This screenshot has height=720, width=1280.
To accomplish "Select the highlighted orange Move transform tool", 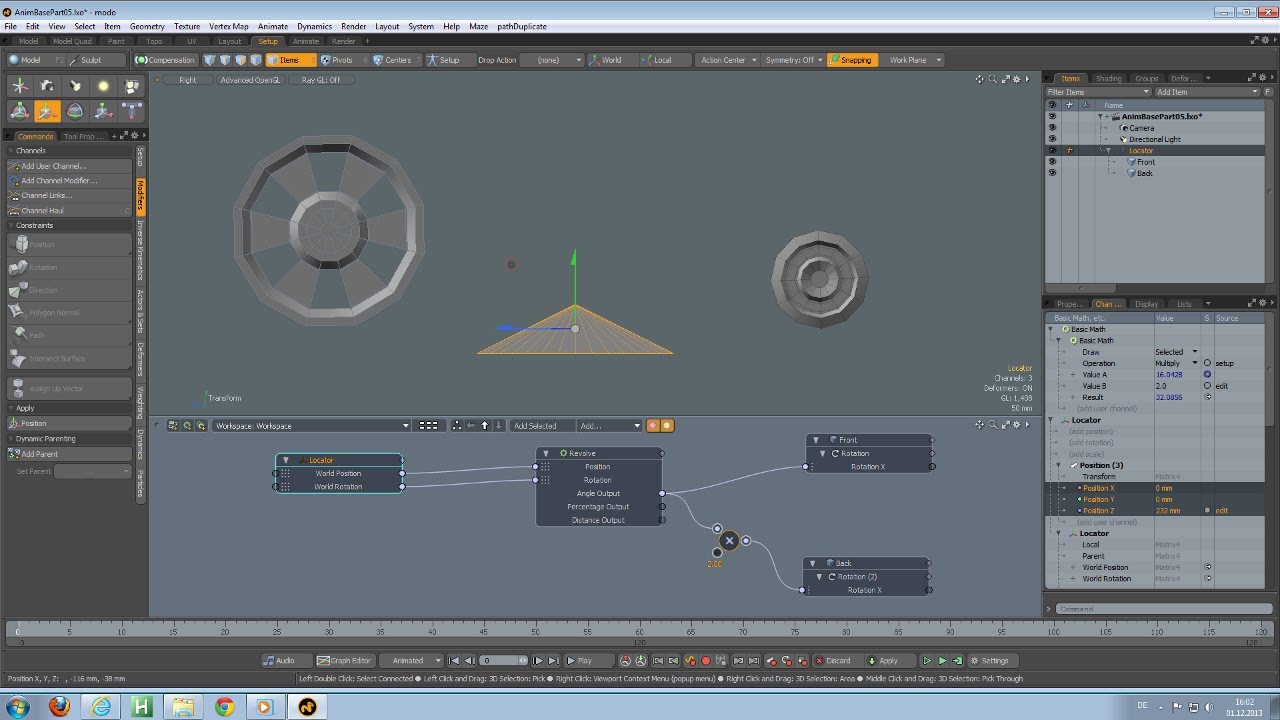I will [47, 111].
